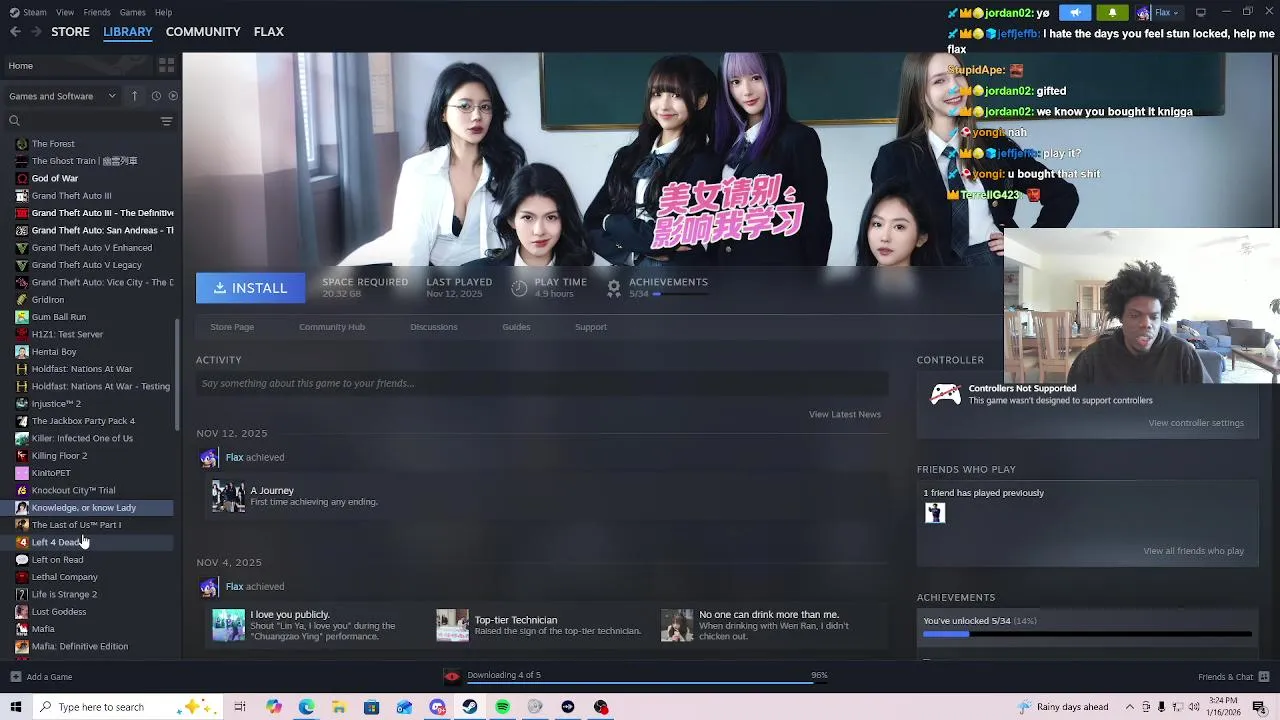The image size is (1280, 720).
Task: Click the Home library button
Action: (x=76, y=66)
